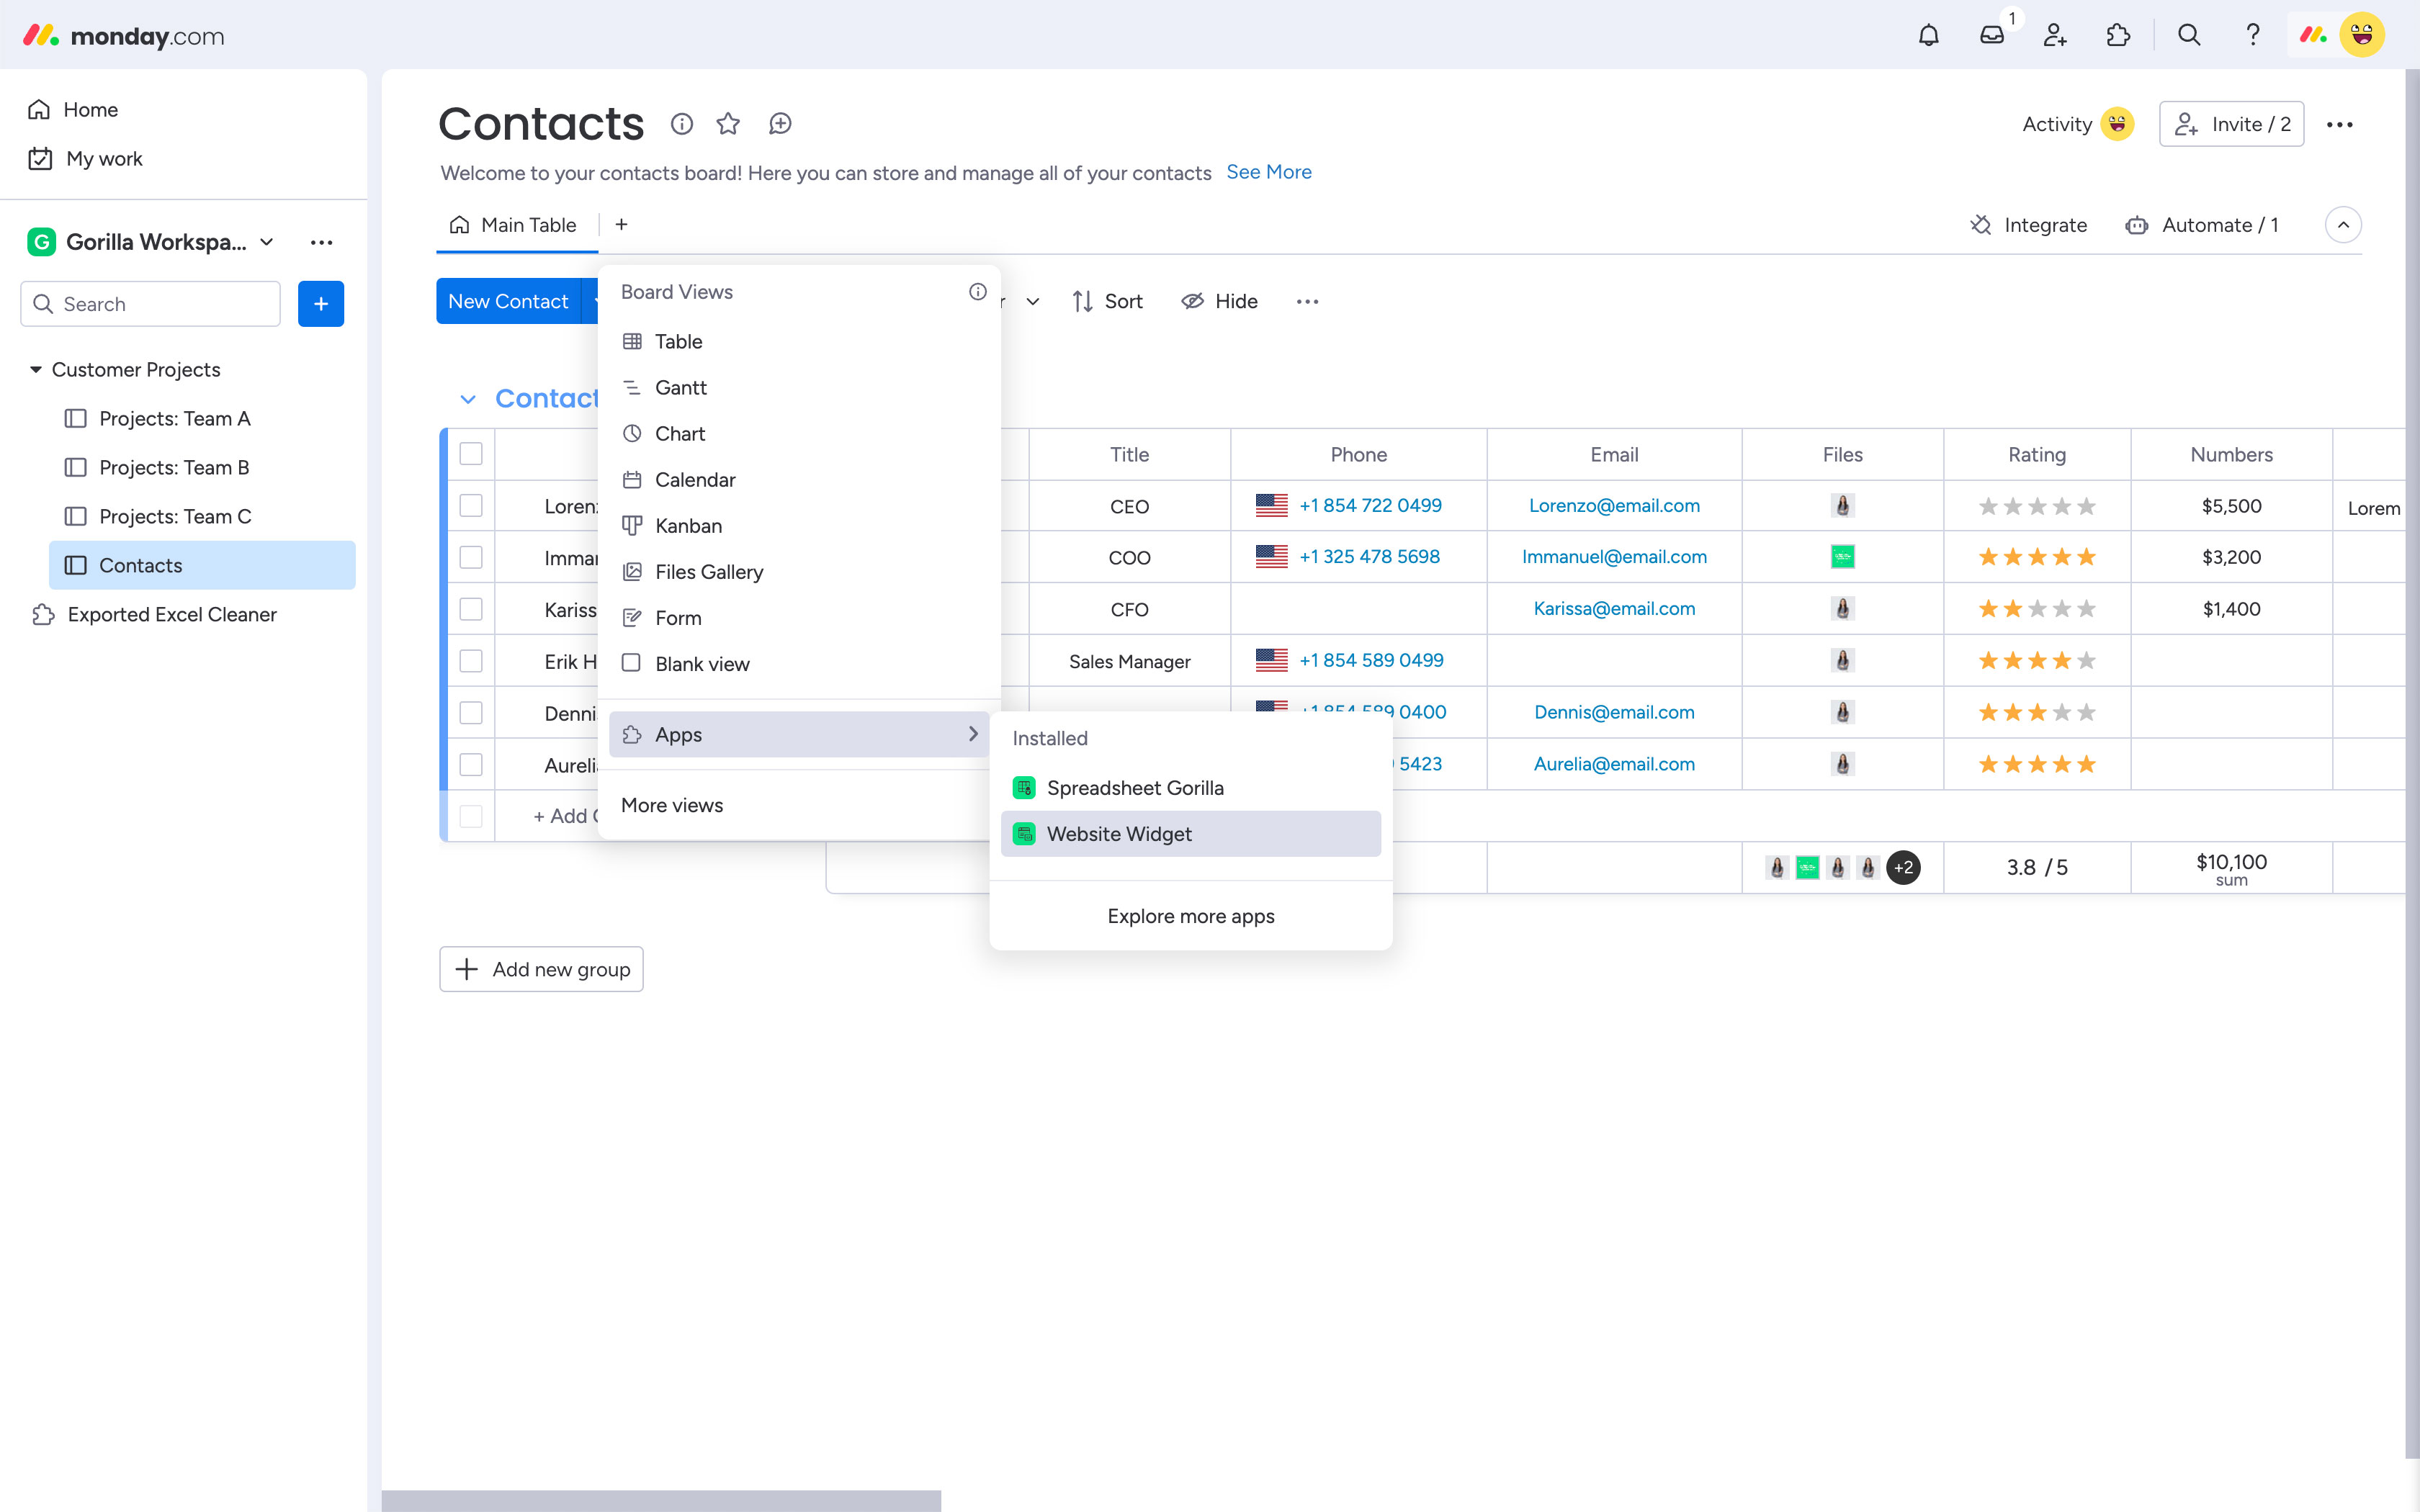Choose Spreadsheet Gorilla from Installed apps

(1134, 788)
